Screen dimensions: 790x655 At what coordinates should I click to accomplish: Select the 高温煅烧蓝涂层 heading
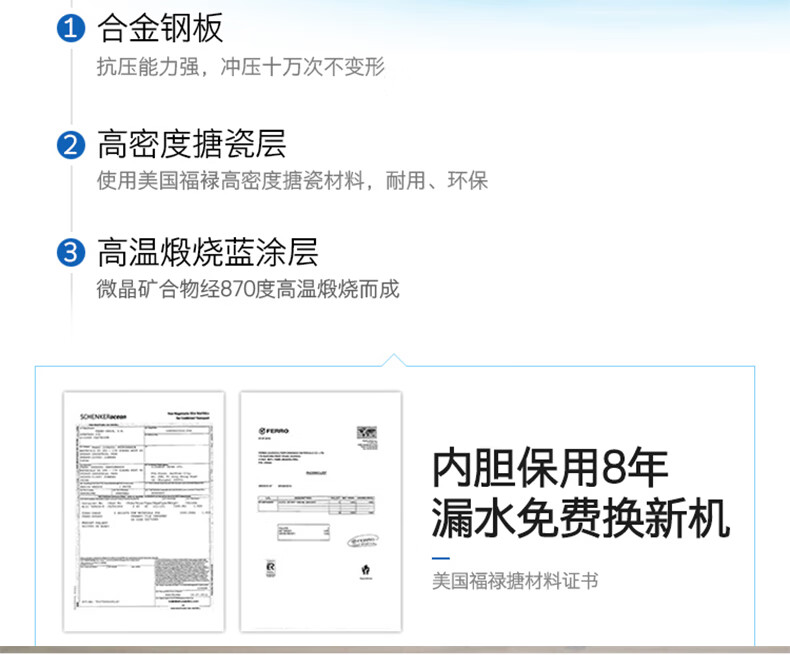tap(207, 253)
